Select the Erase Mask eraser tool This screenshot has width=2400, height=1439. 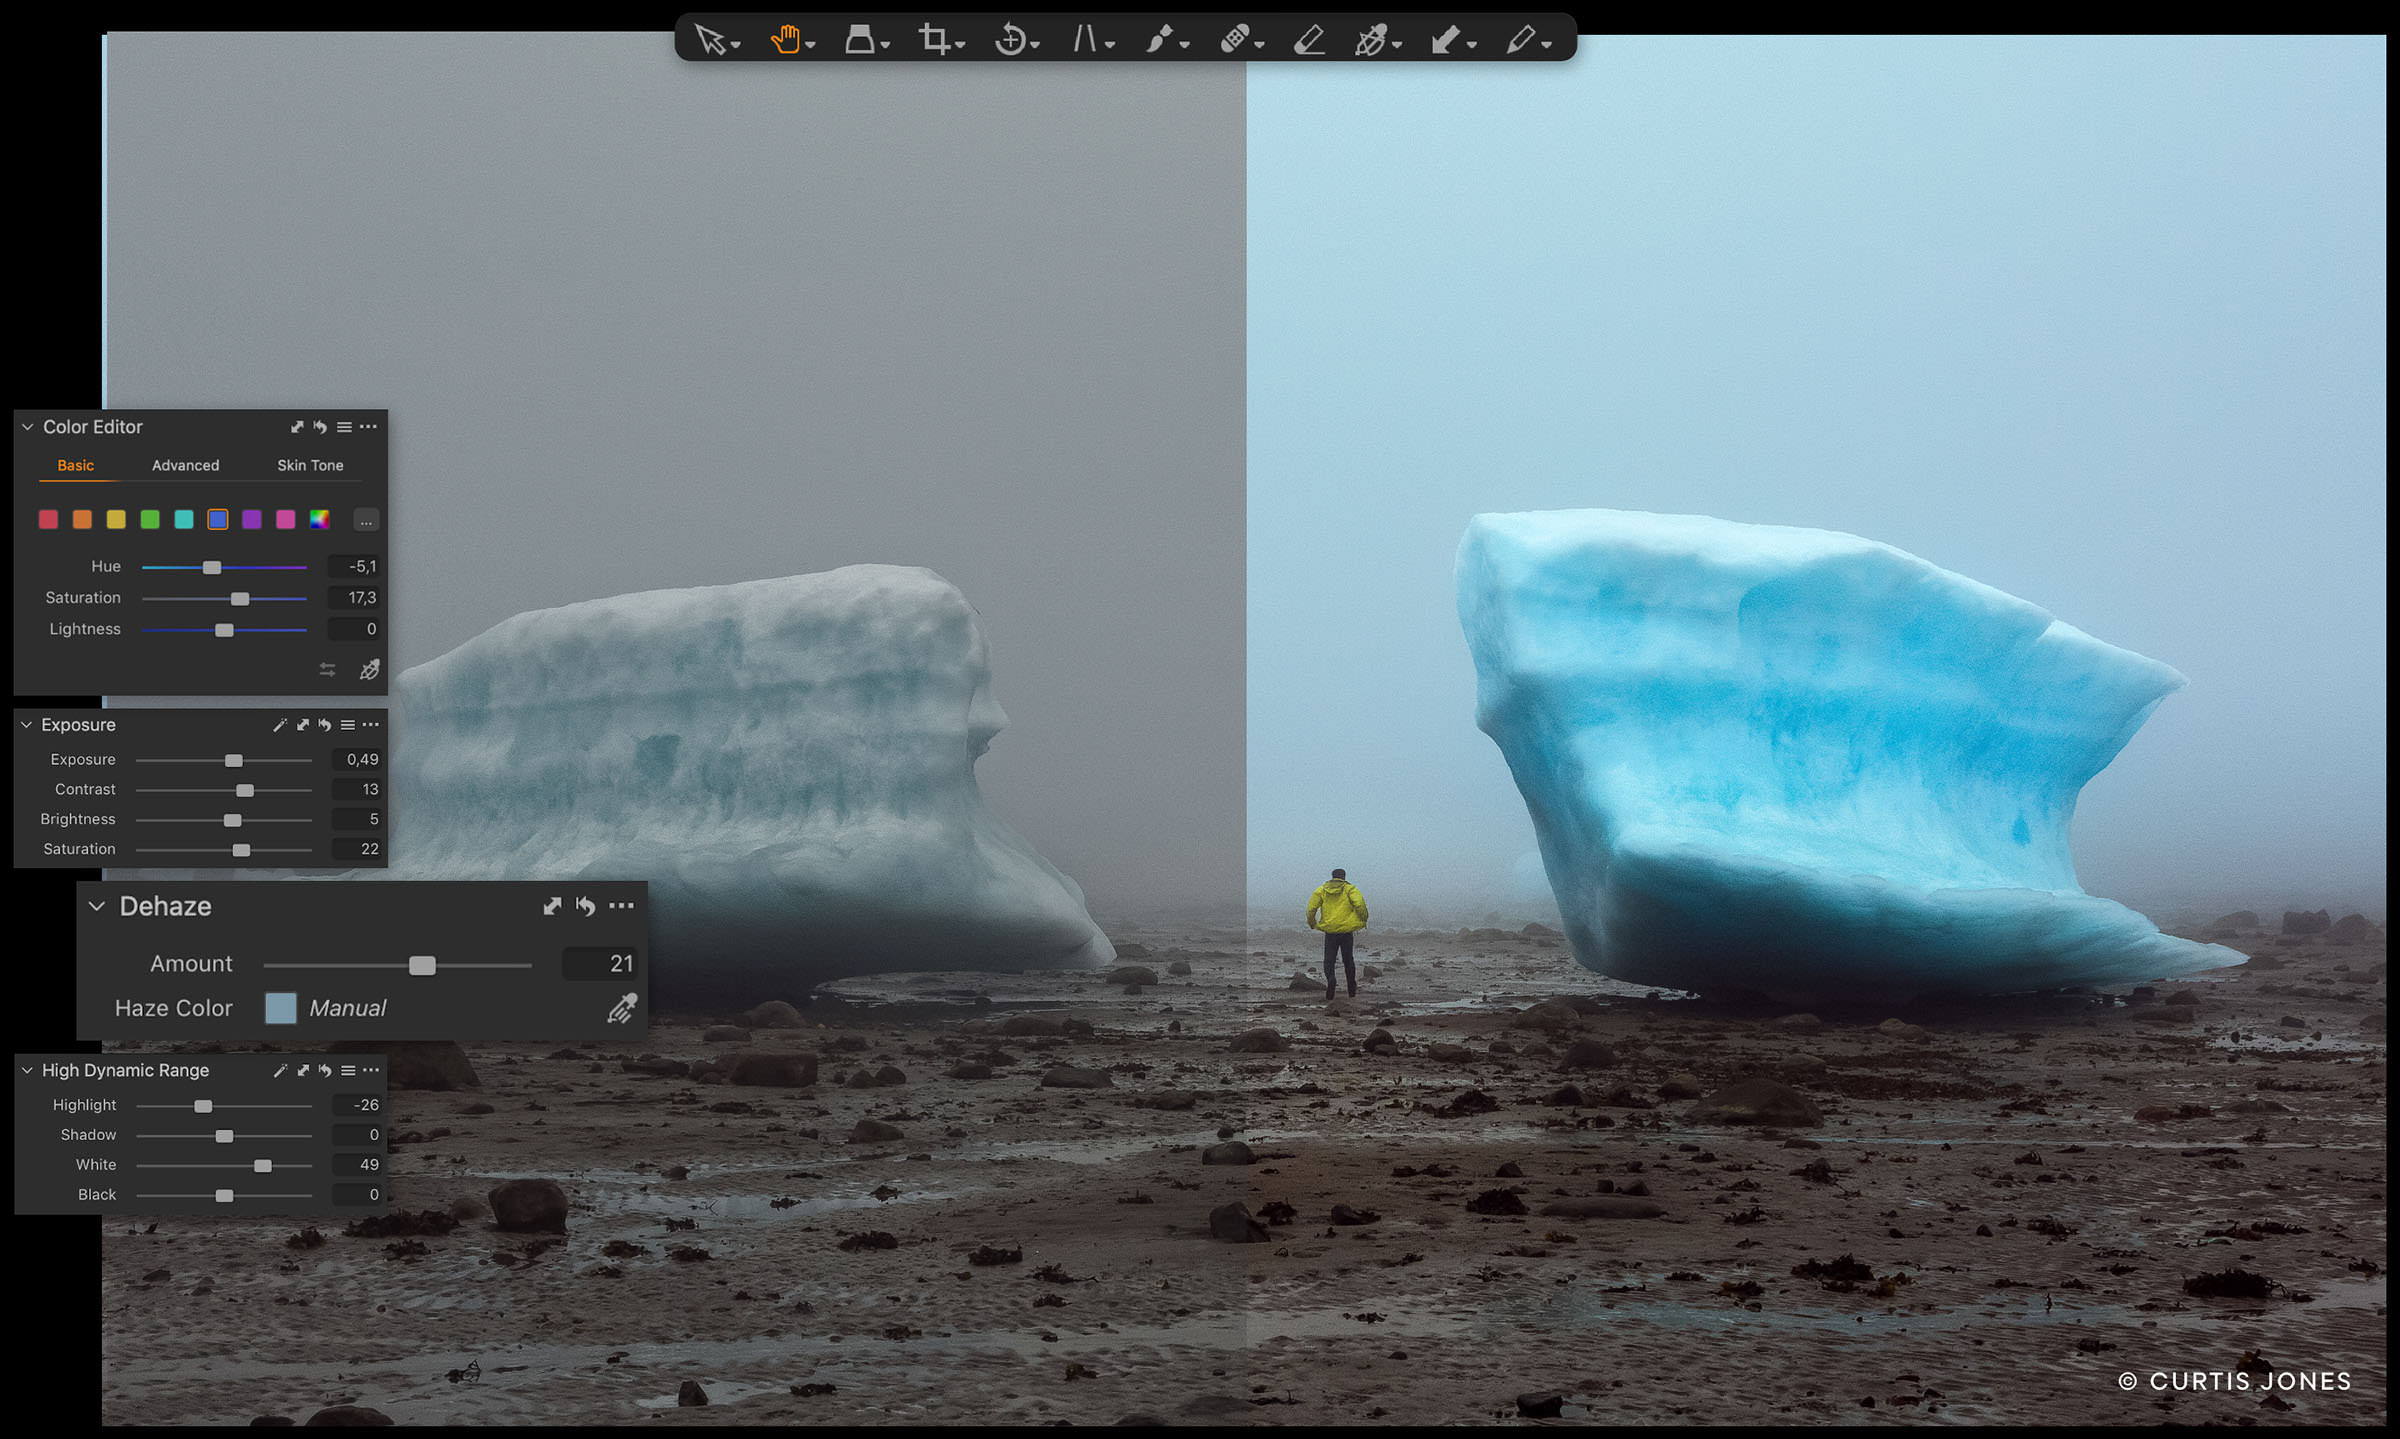(1309, 39)
